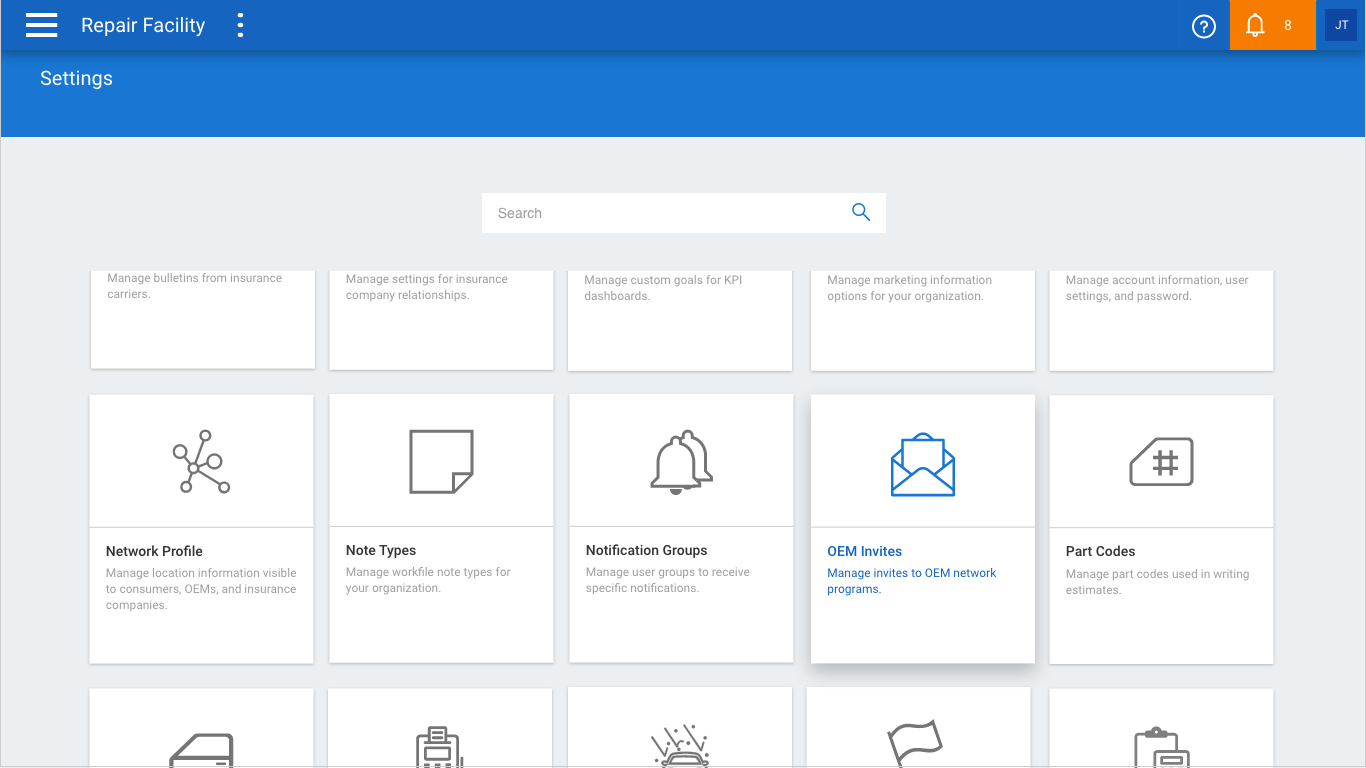Open the OEM Invites envelope icon
Screen dimensions: 1366x768
(923, 465)
